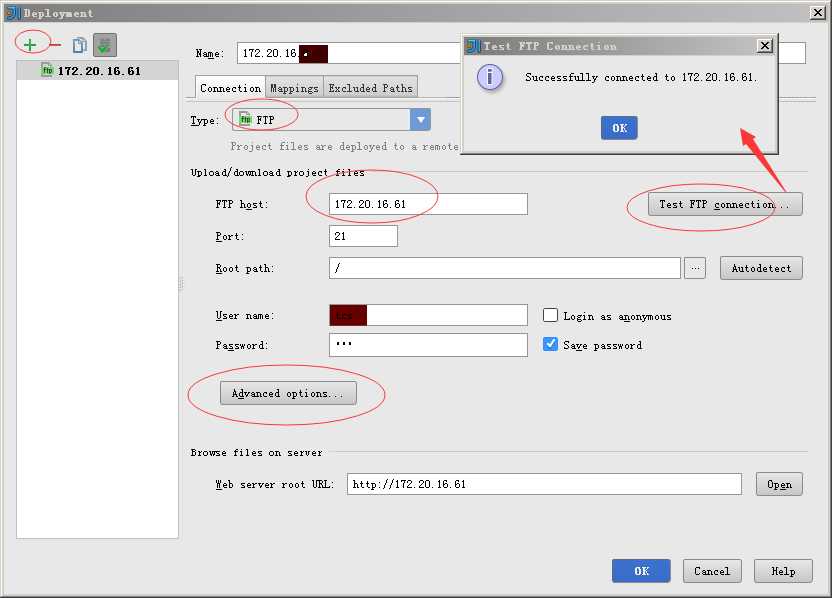
Task: Click the 'Browse files on server' heading
Action: pos(256,453)
